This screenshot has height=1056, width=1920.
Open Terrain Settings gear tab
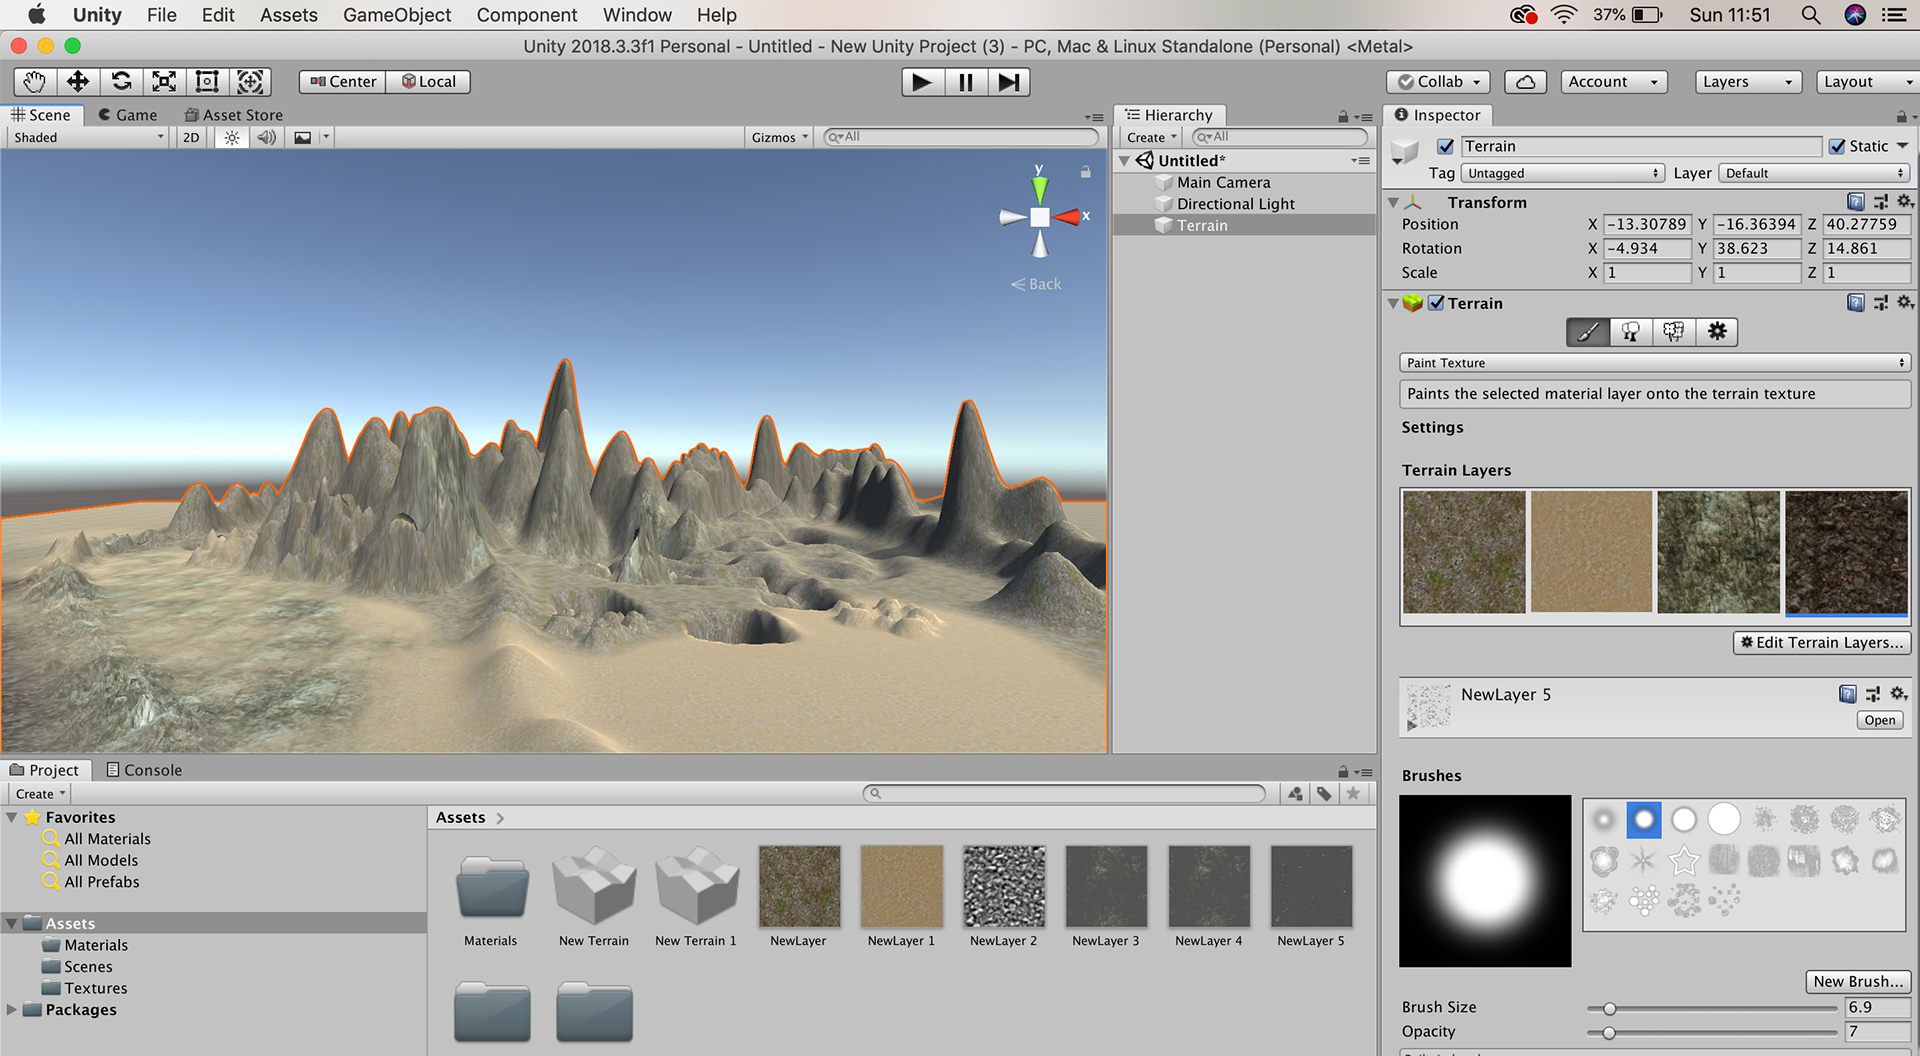(x=1717, y=332)
